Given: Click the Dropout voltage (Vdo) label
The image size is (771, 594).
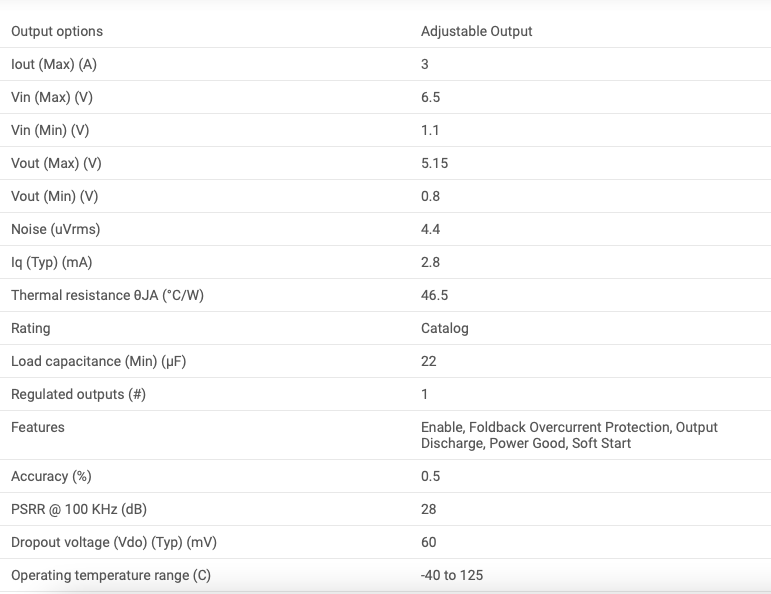Looking at the screenshot, I should click(x=114, y=542).
